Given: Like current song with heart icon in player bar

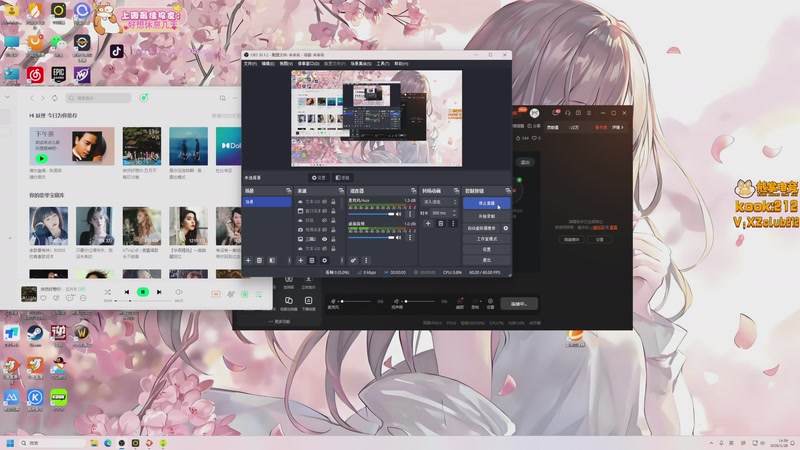Looking at the screenshot, I should pos(43,298).
